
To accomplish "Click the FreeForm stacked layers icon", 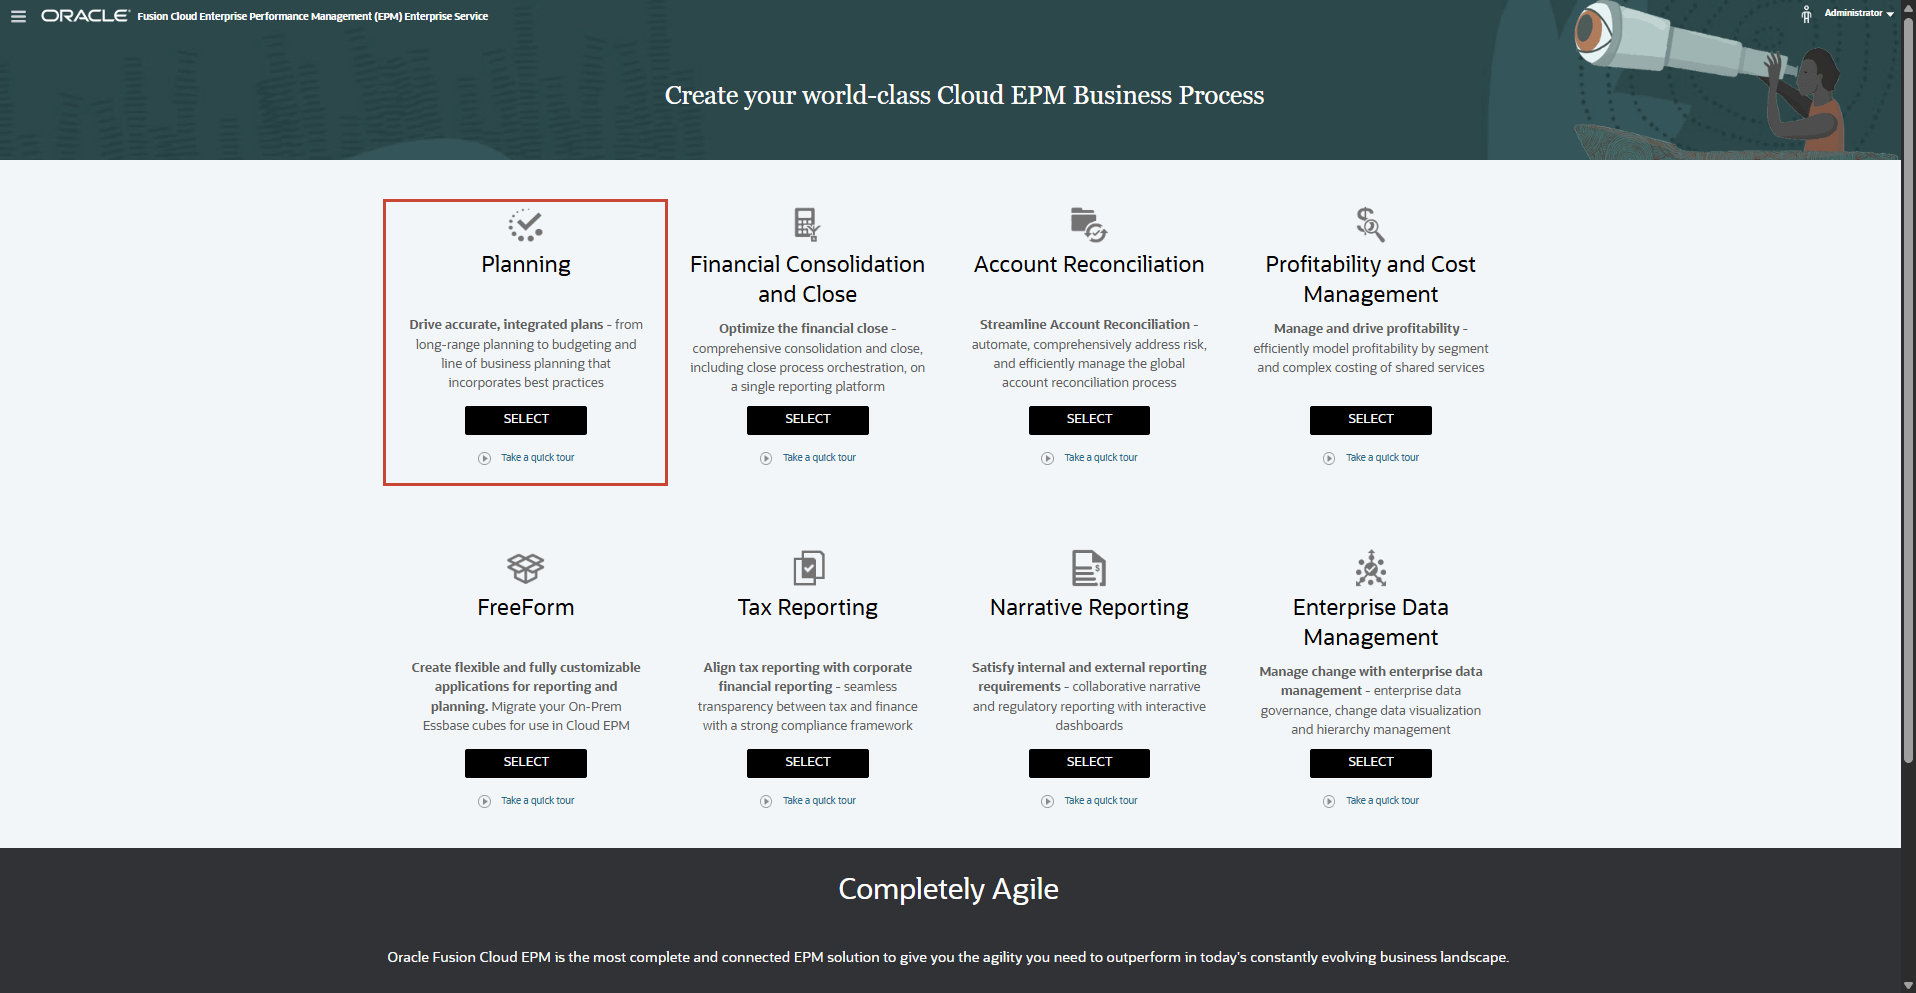I will coord(526,568).
